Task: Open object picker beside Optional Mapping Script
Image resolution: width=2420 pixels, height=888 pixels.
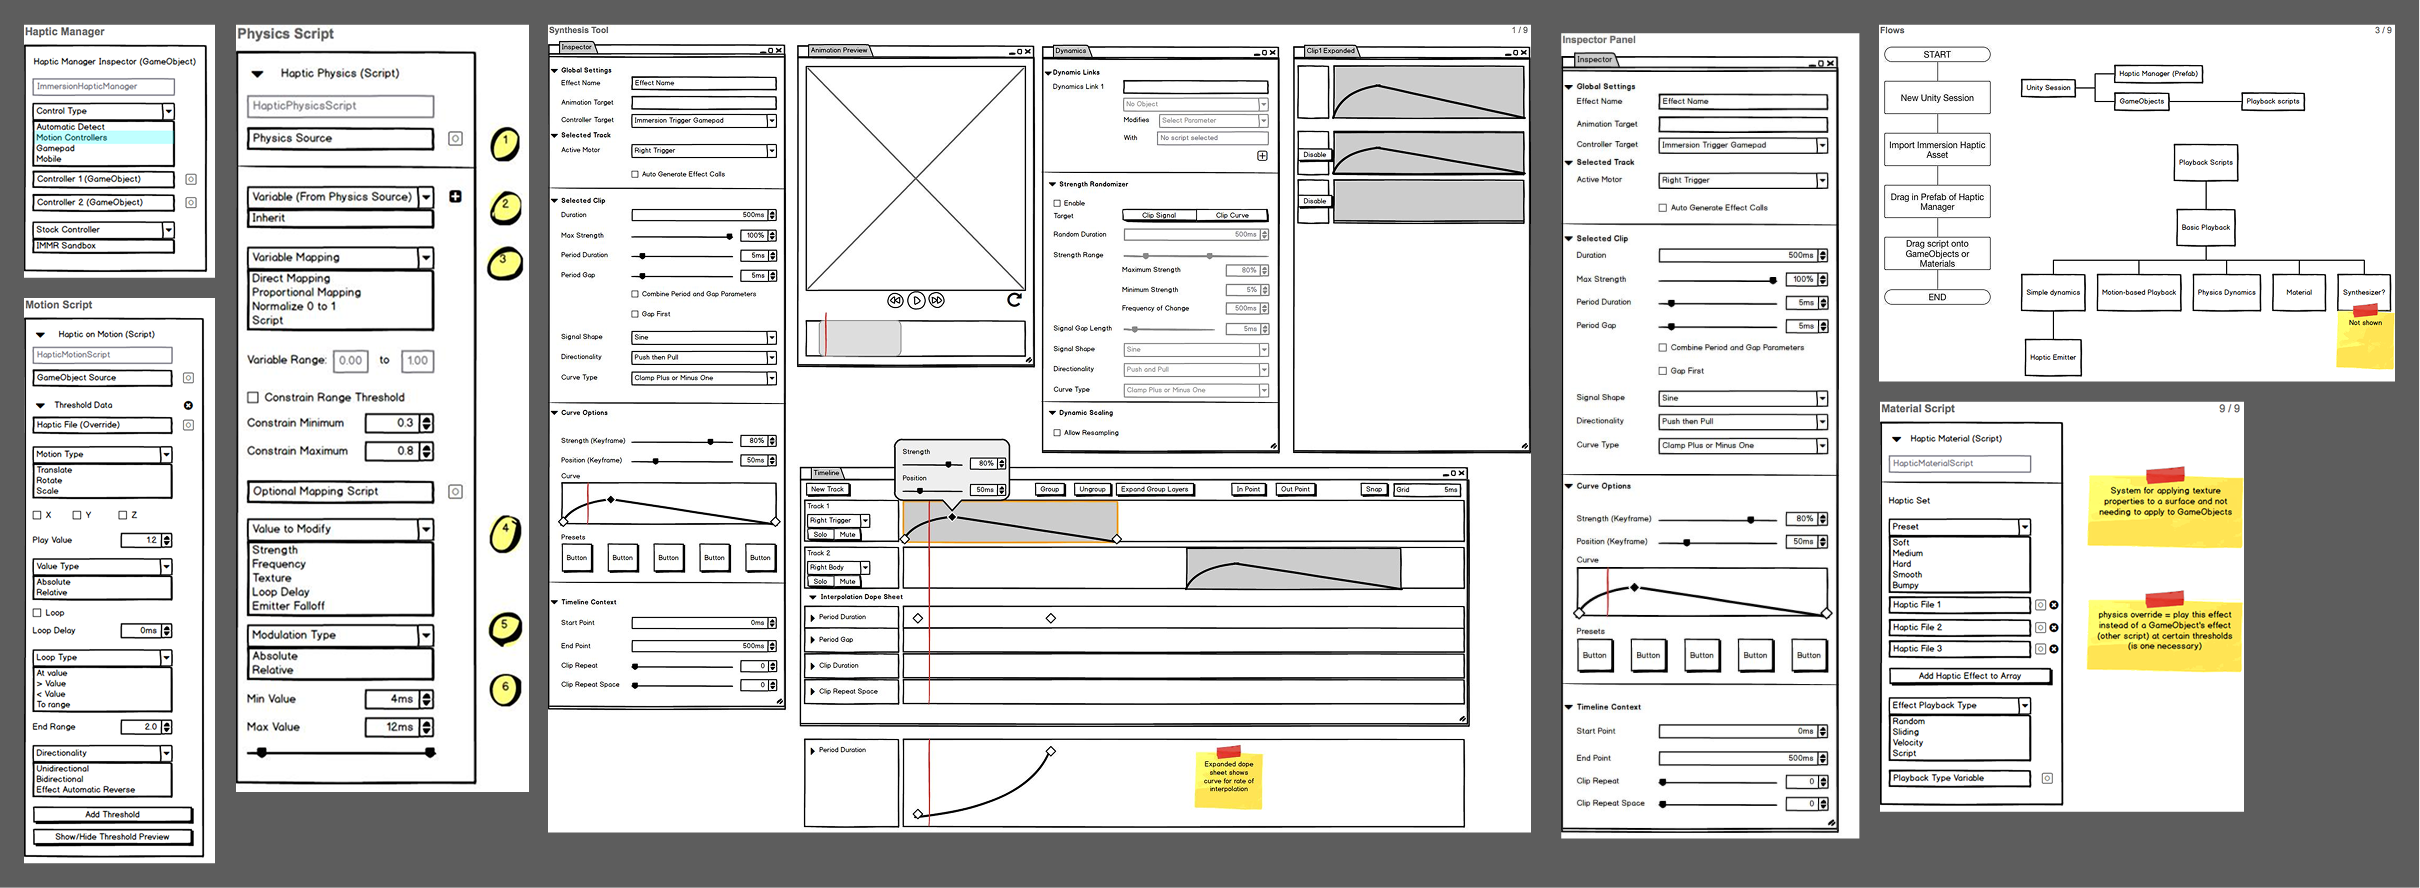Action: point(455,492)
